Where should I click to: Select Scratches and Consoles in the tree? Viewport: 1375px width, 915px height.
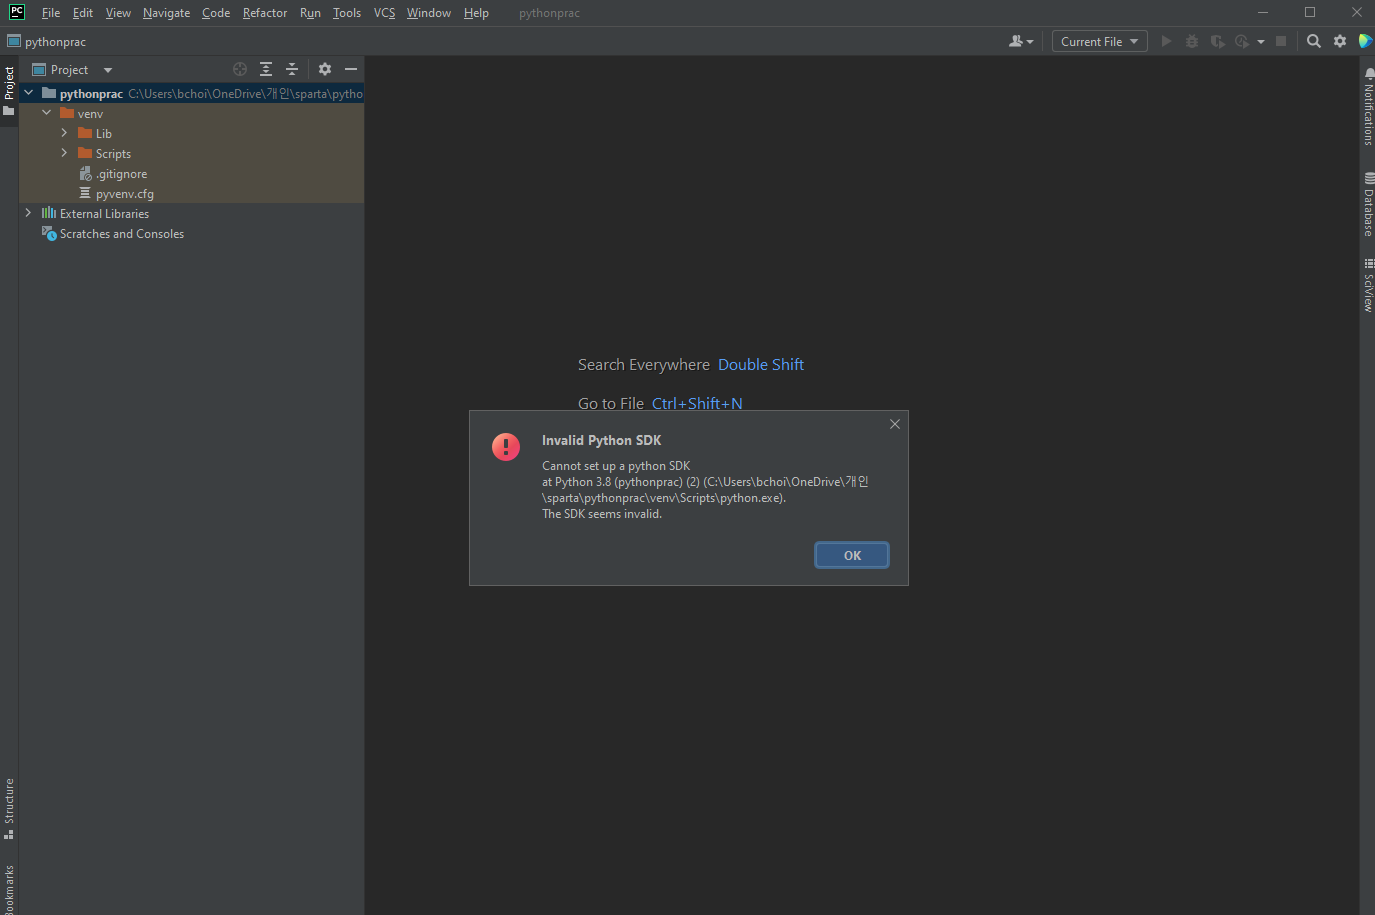[x=191, y=233]
